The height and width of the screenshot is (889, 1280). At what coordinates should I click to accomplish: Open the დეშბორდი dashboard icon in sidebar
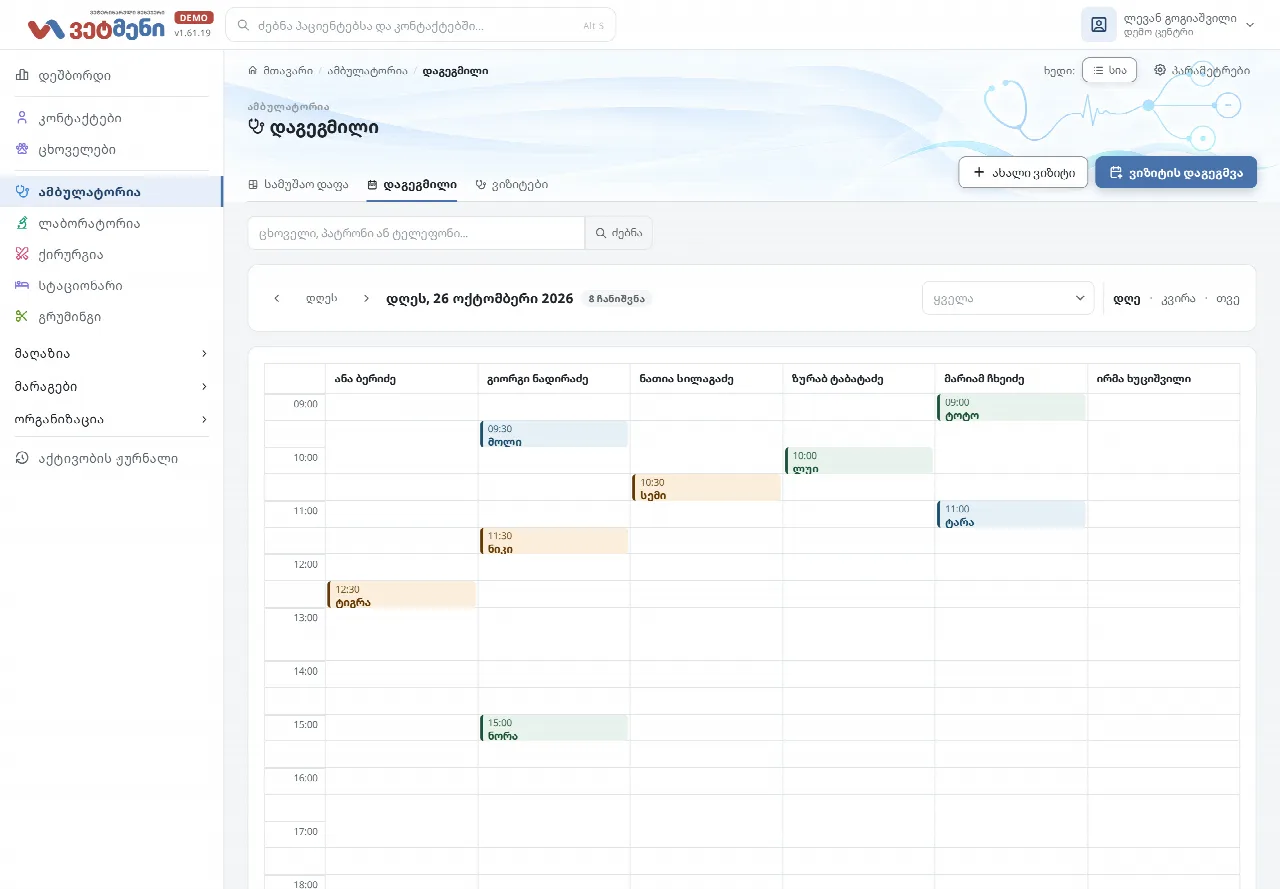(22, 75)
